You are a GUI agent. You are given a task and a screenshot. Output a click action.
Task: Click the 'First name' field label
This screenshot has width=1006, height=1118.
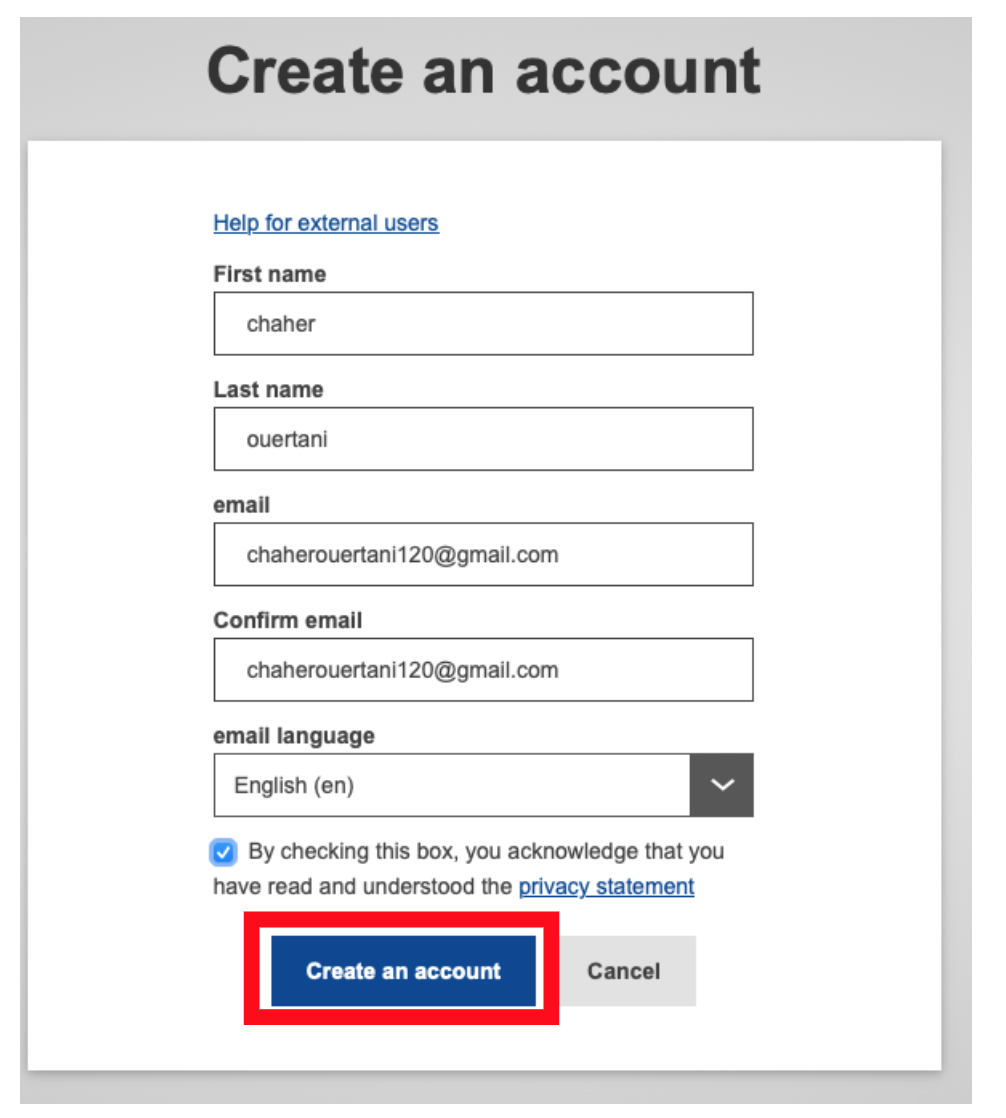tap(269, 274)
